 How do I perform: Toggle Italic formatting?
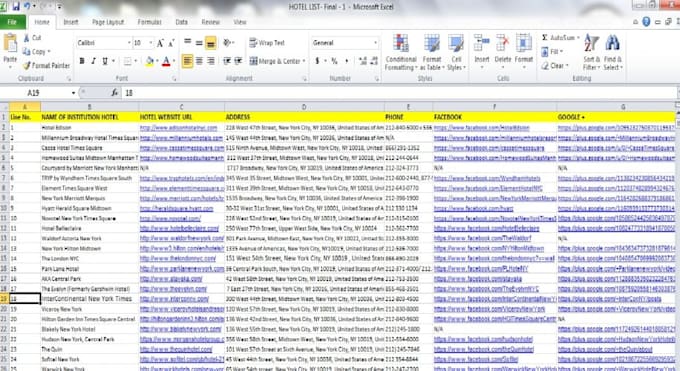click(93, 61)
